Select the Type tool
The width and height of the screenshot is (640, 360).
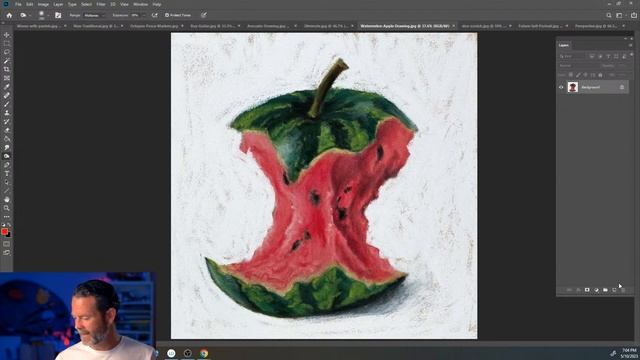[x=7, y=173]
